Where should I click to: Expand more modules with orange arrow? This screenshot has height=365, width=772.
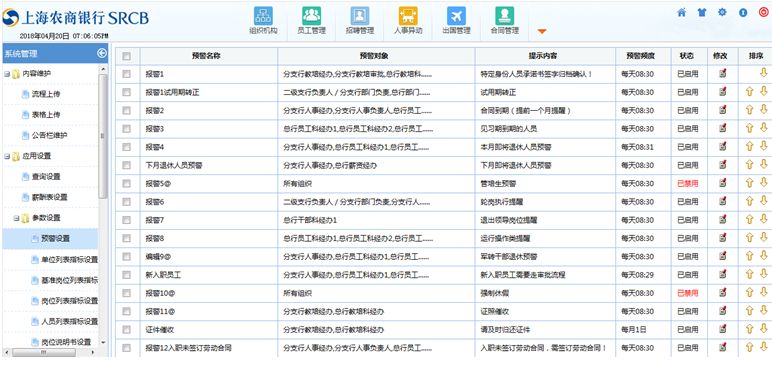pos(542,32)
